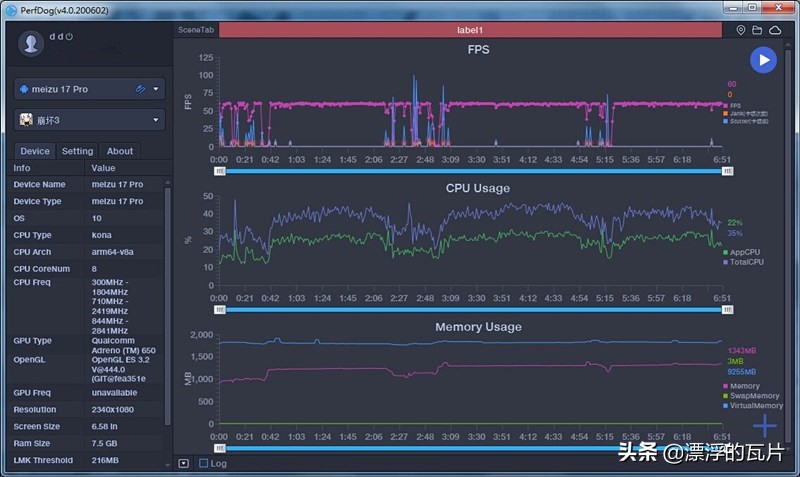Switch to the Setting tab

[78, 151]
